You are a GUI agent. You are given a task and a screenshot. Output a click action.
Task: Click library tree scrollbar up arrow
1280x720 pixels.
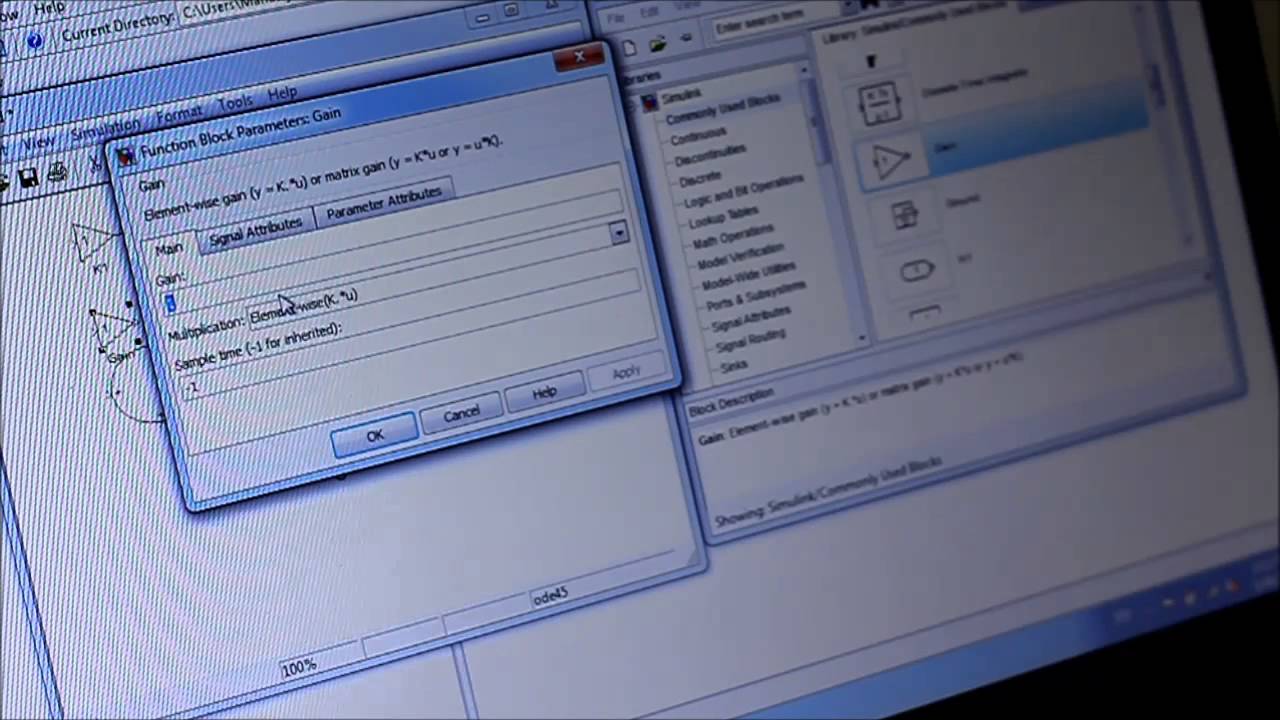click(x=802, y=71)
